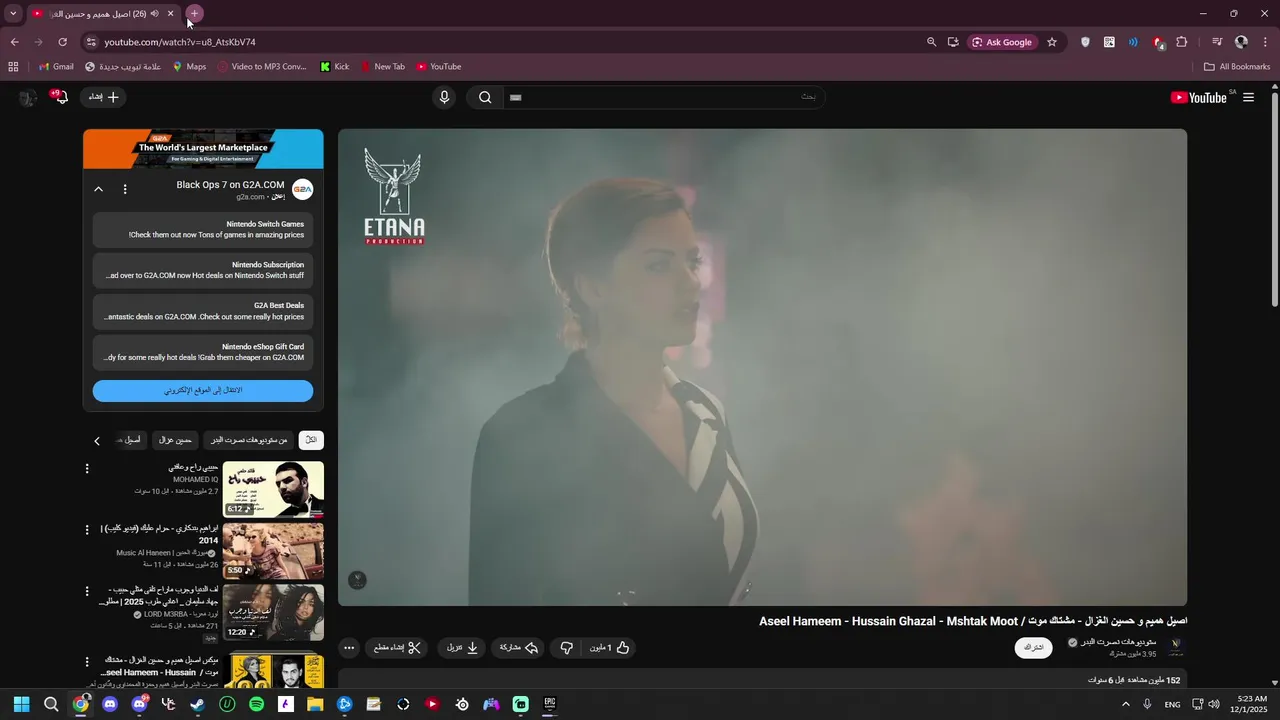1280x720 pixels.
Task: Open the account avatar on YouTube
Action: [27, 97]
